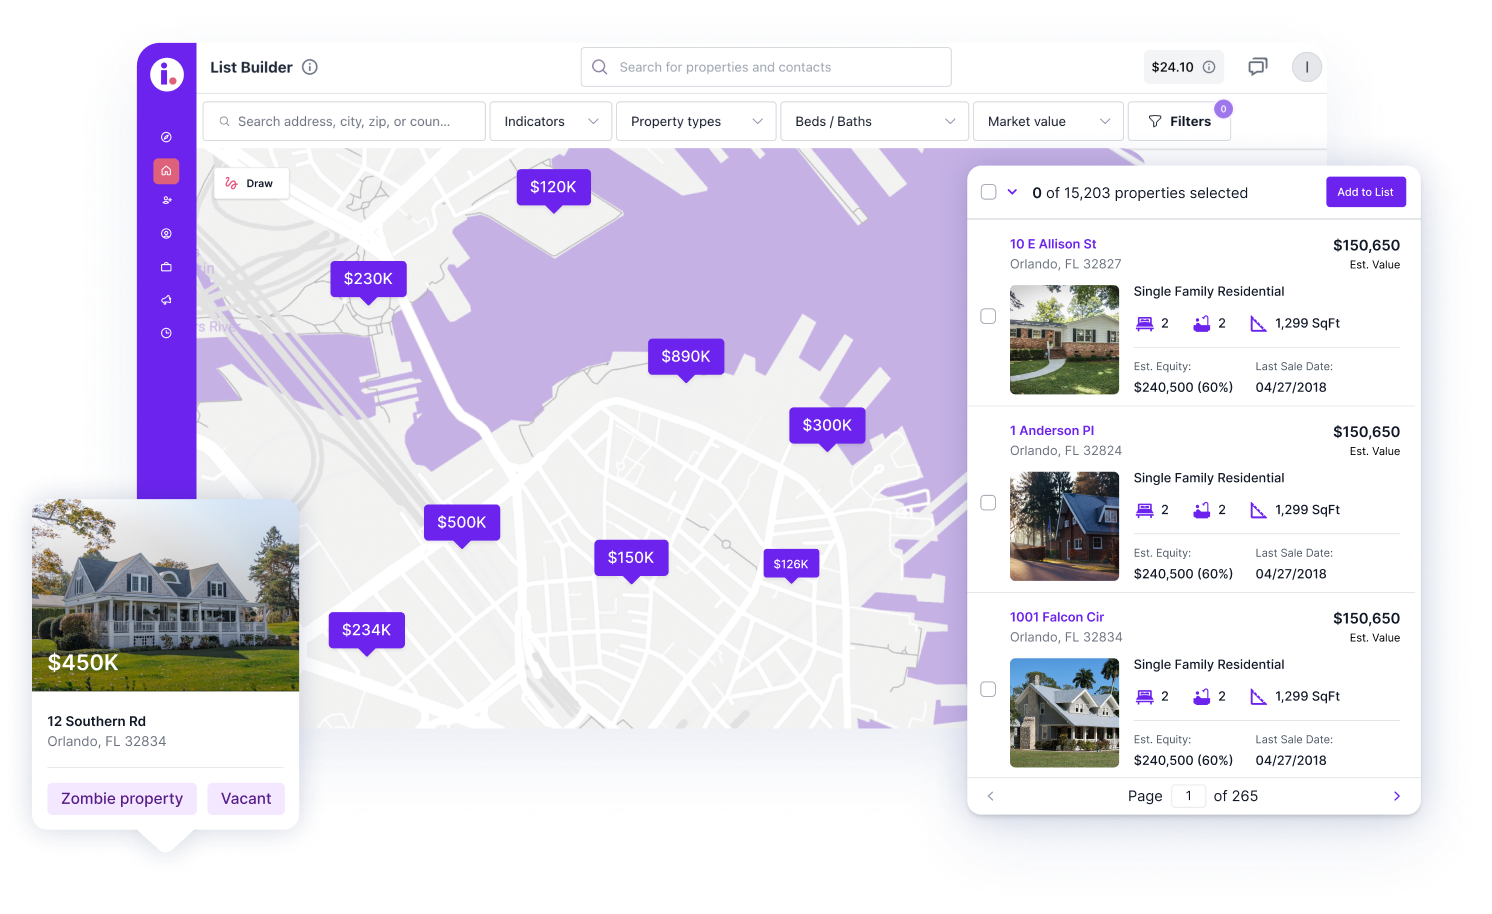Select the Zombie property tag
The height and width of the screenshot is (914, 1492).
click(x=122, y=798)
